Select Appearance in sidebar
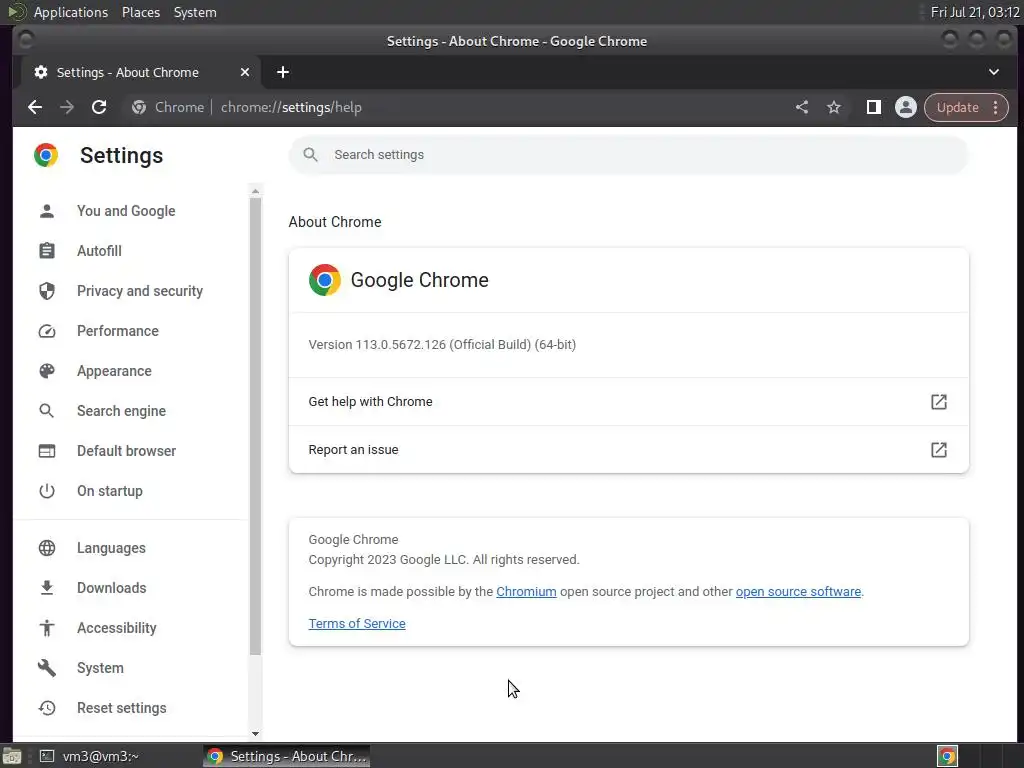The width and height of the screenshot is (1024, 768). [114, 371]
